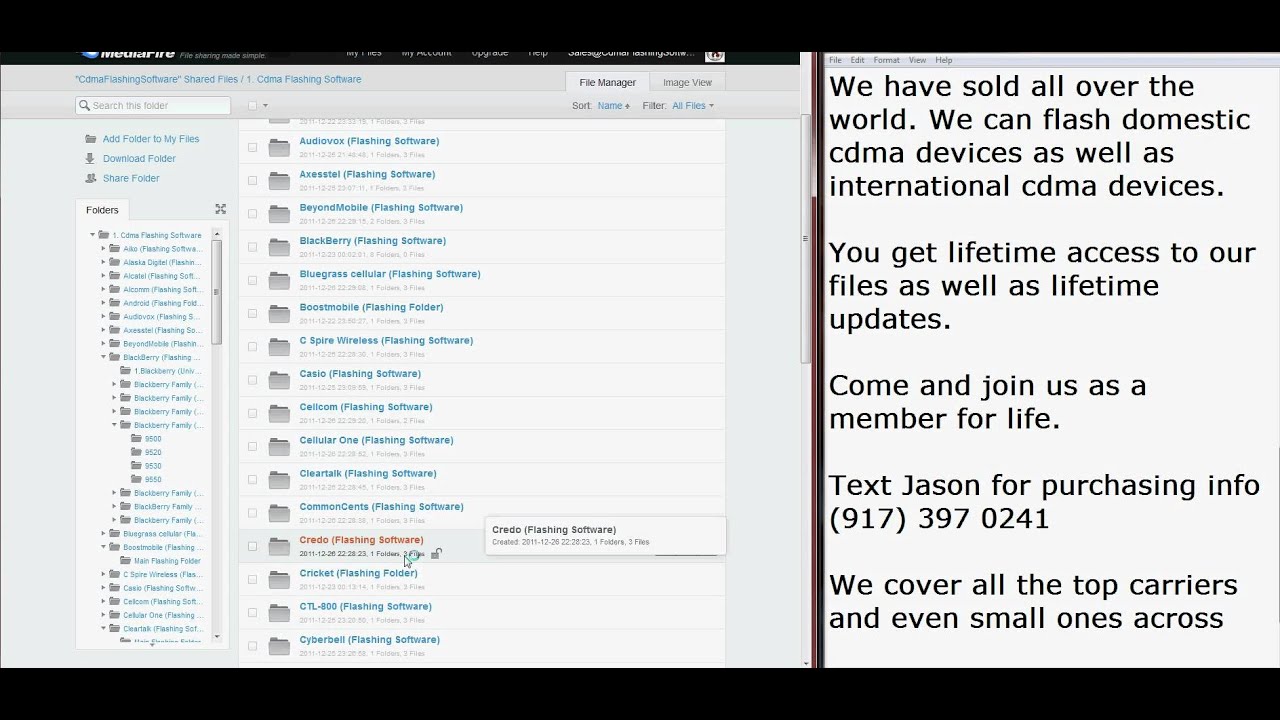Check the box for BeyondMobile (Flashing Software)

click(252, 214)
